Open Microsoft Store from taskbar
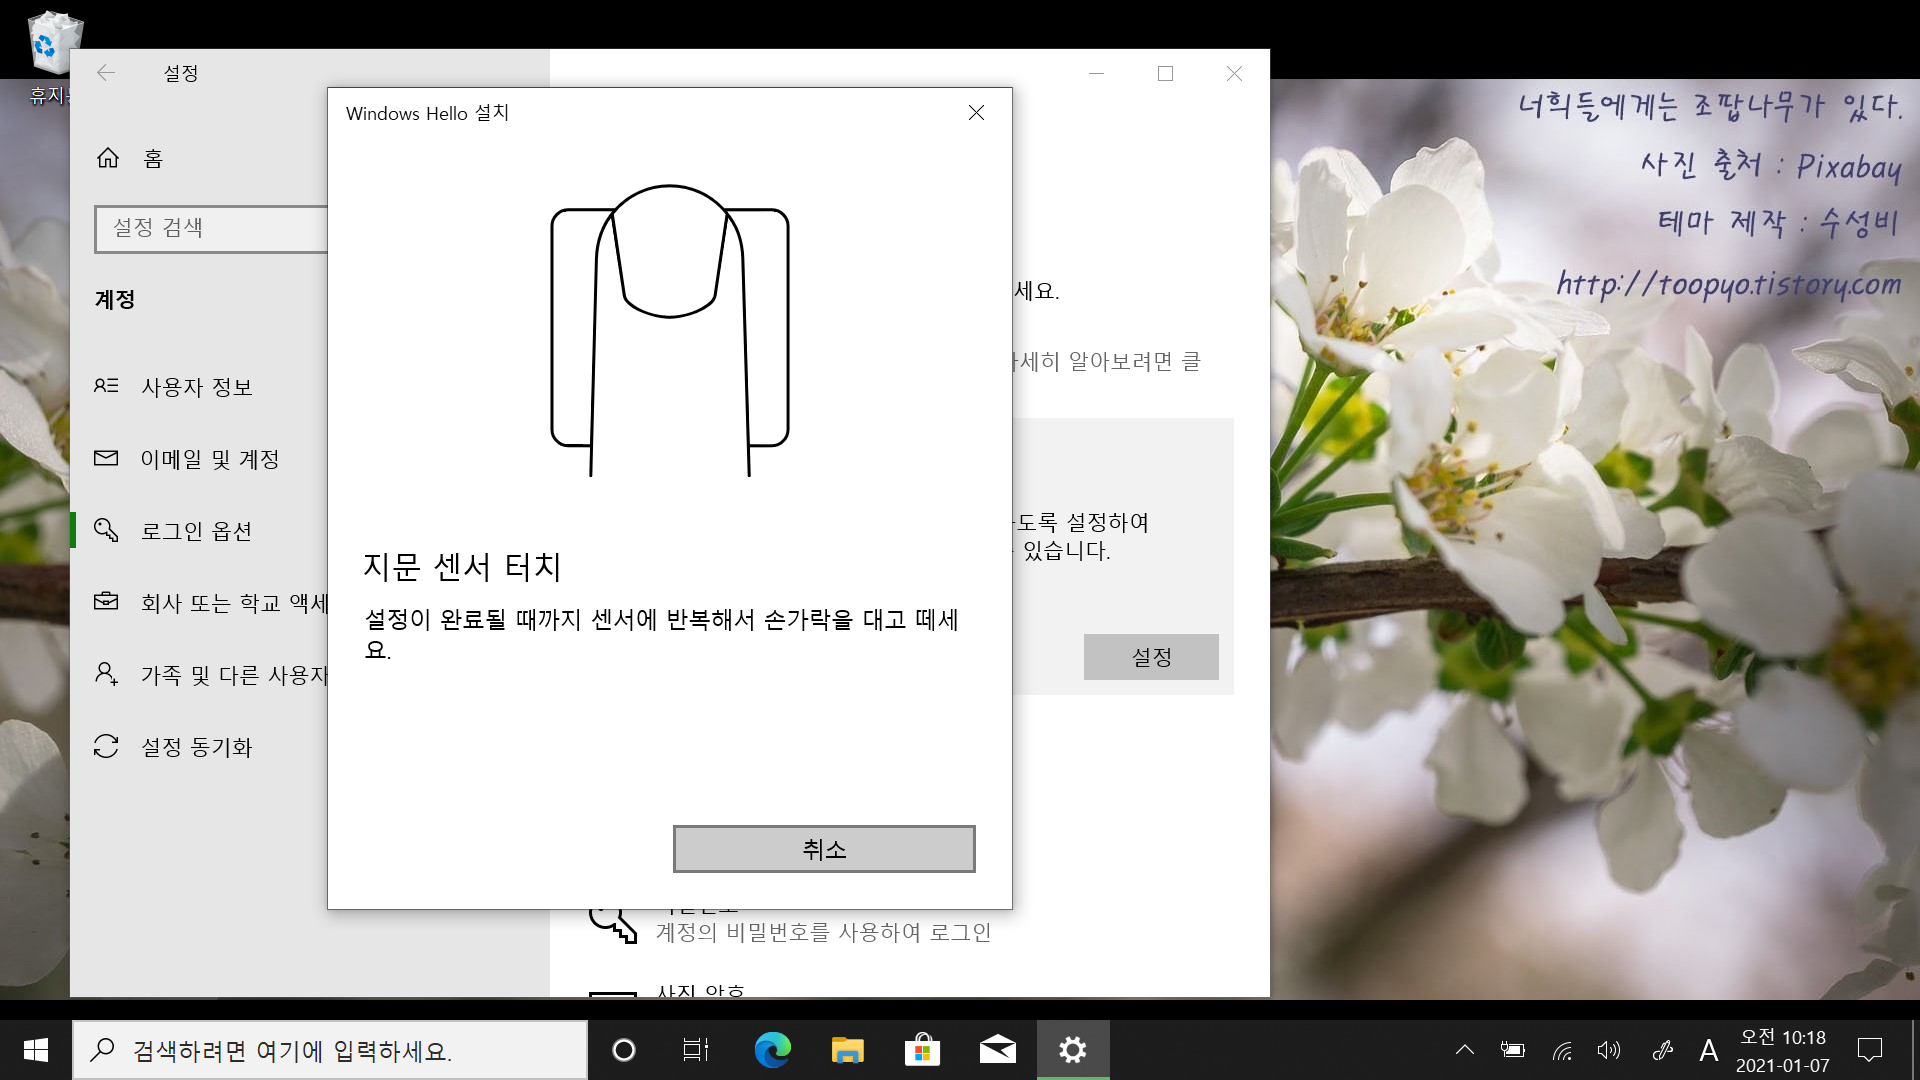This screenshot has height=1080, width=1920. 922,1050
